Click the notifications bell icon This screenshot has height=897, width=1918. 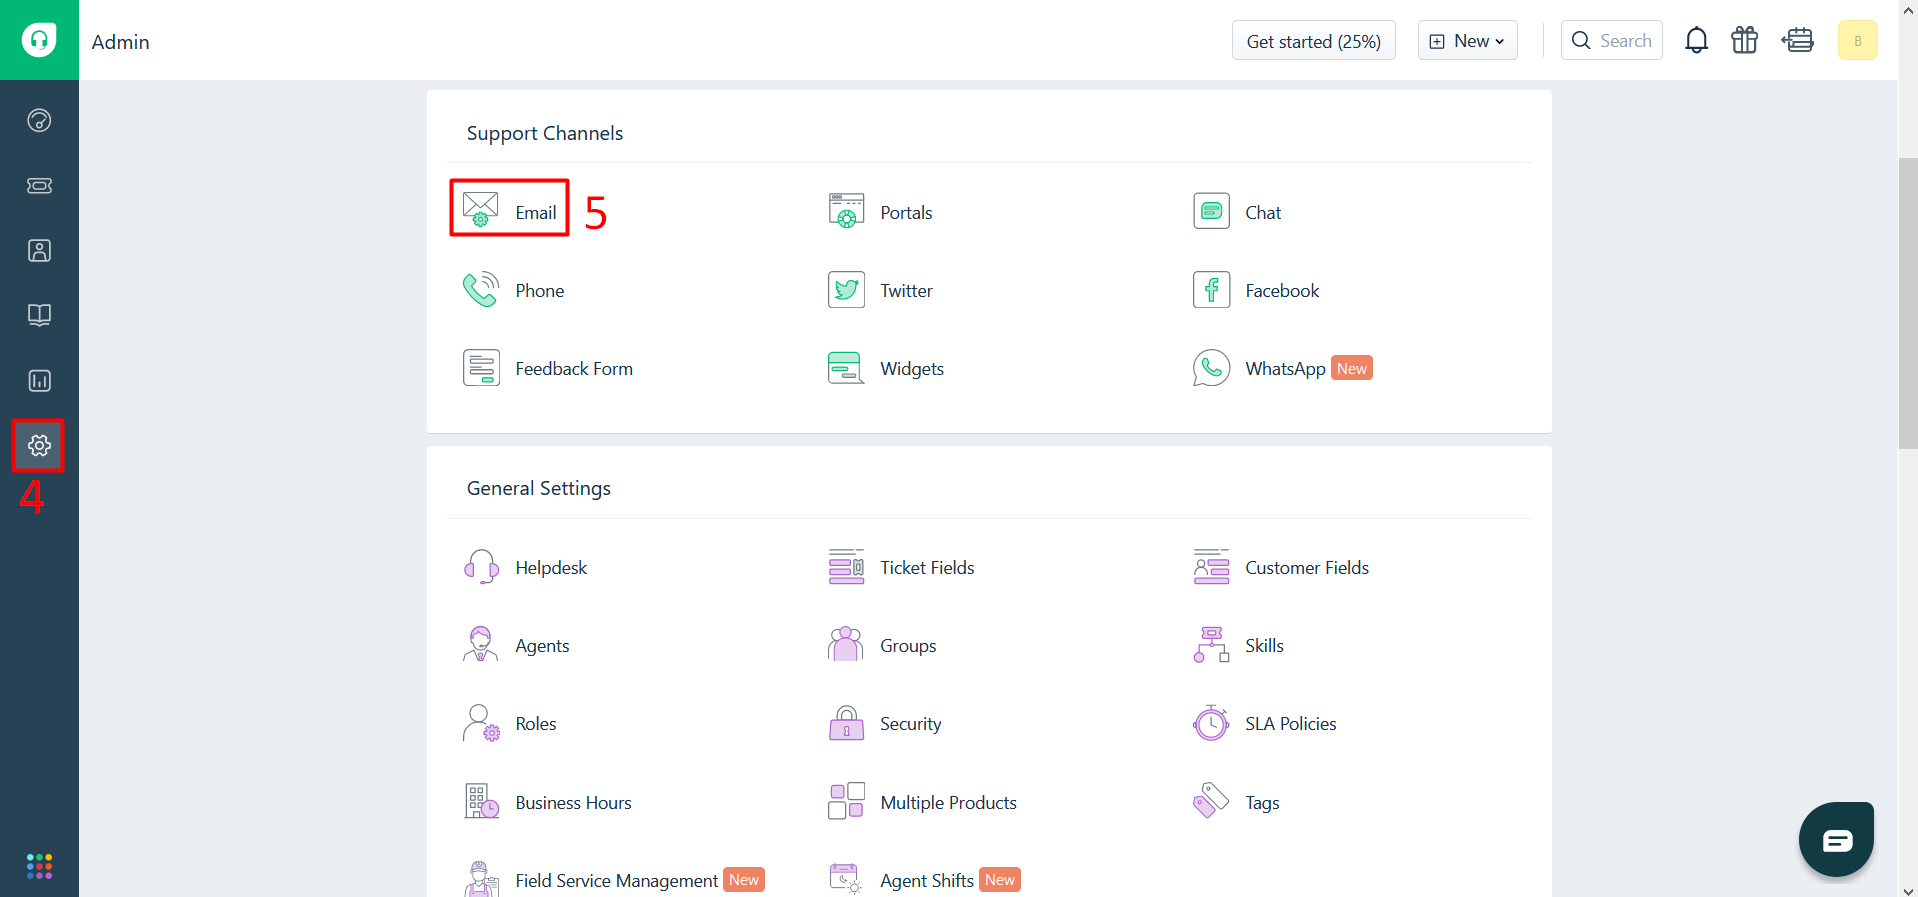(1696, 41)
